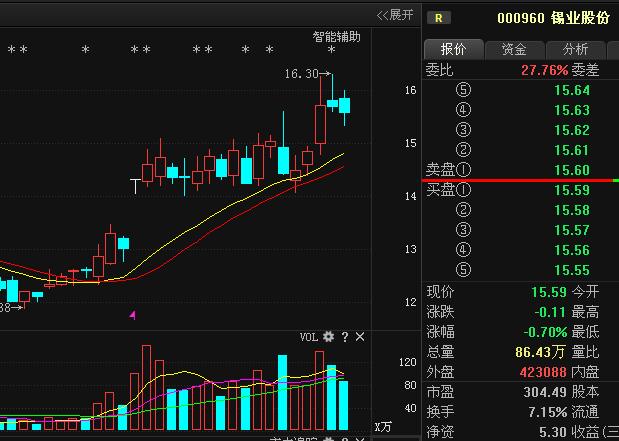Switch to the 分析 tab

click(575, 49)
